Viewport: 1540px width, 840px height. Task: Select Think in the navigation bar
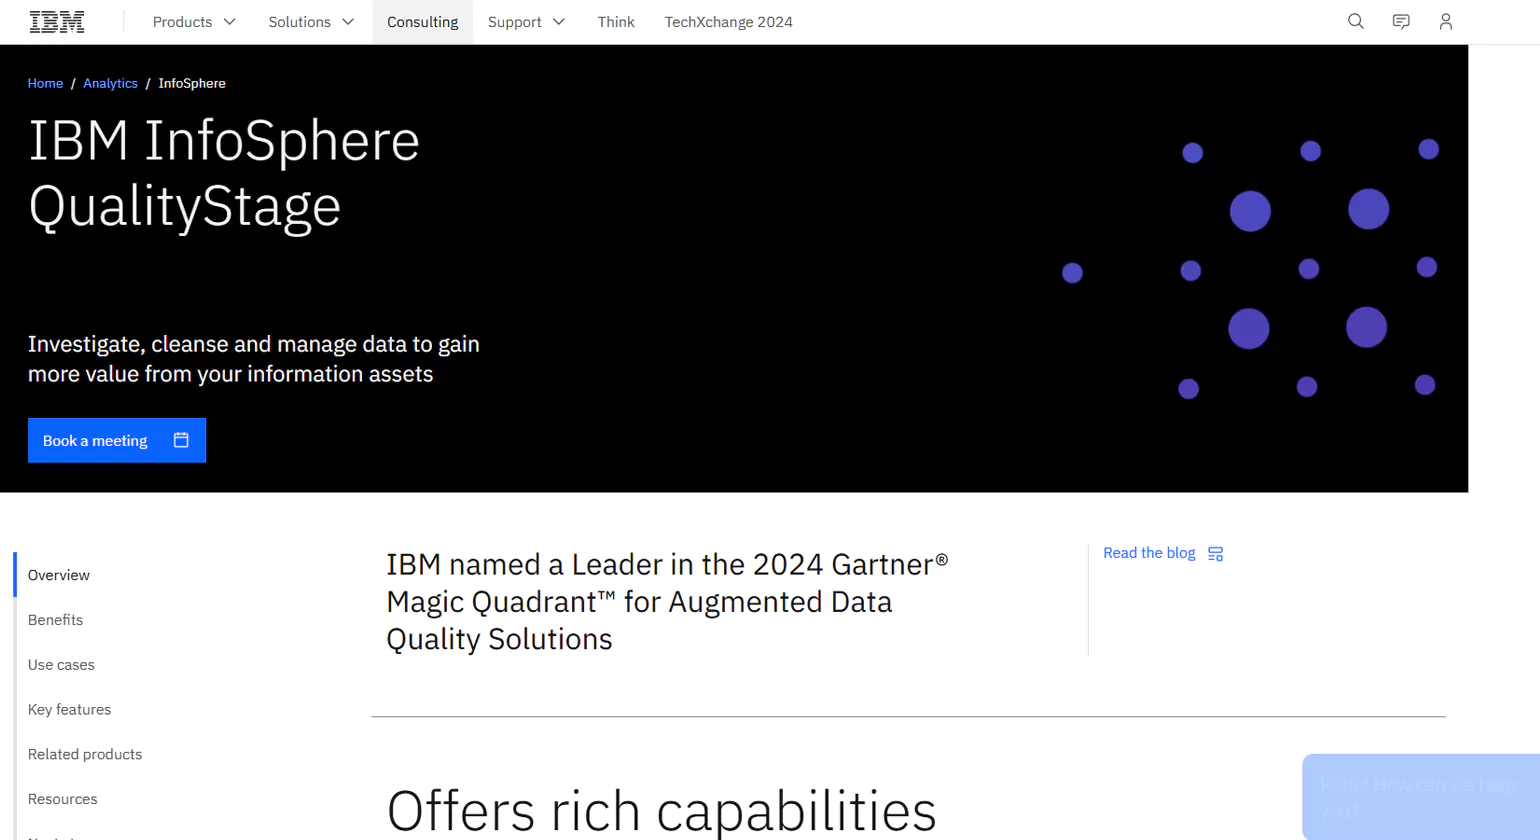[615, 21]
